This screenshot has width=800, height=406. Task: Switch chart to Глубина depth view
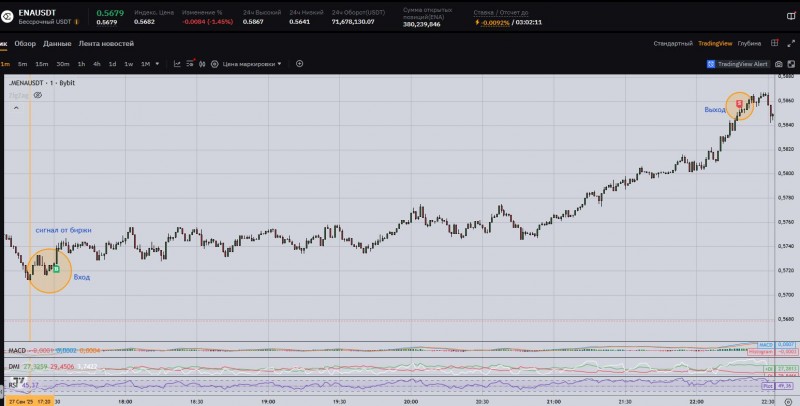point(749,43)
